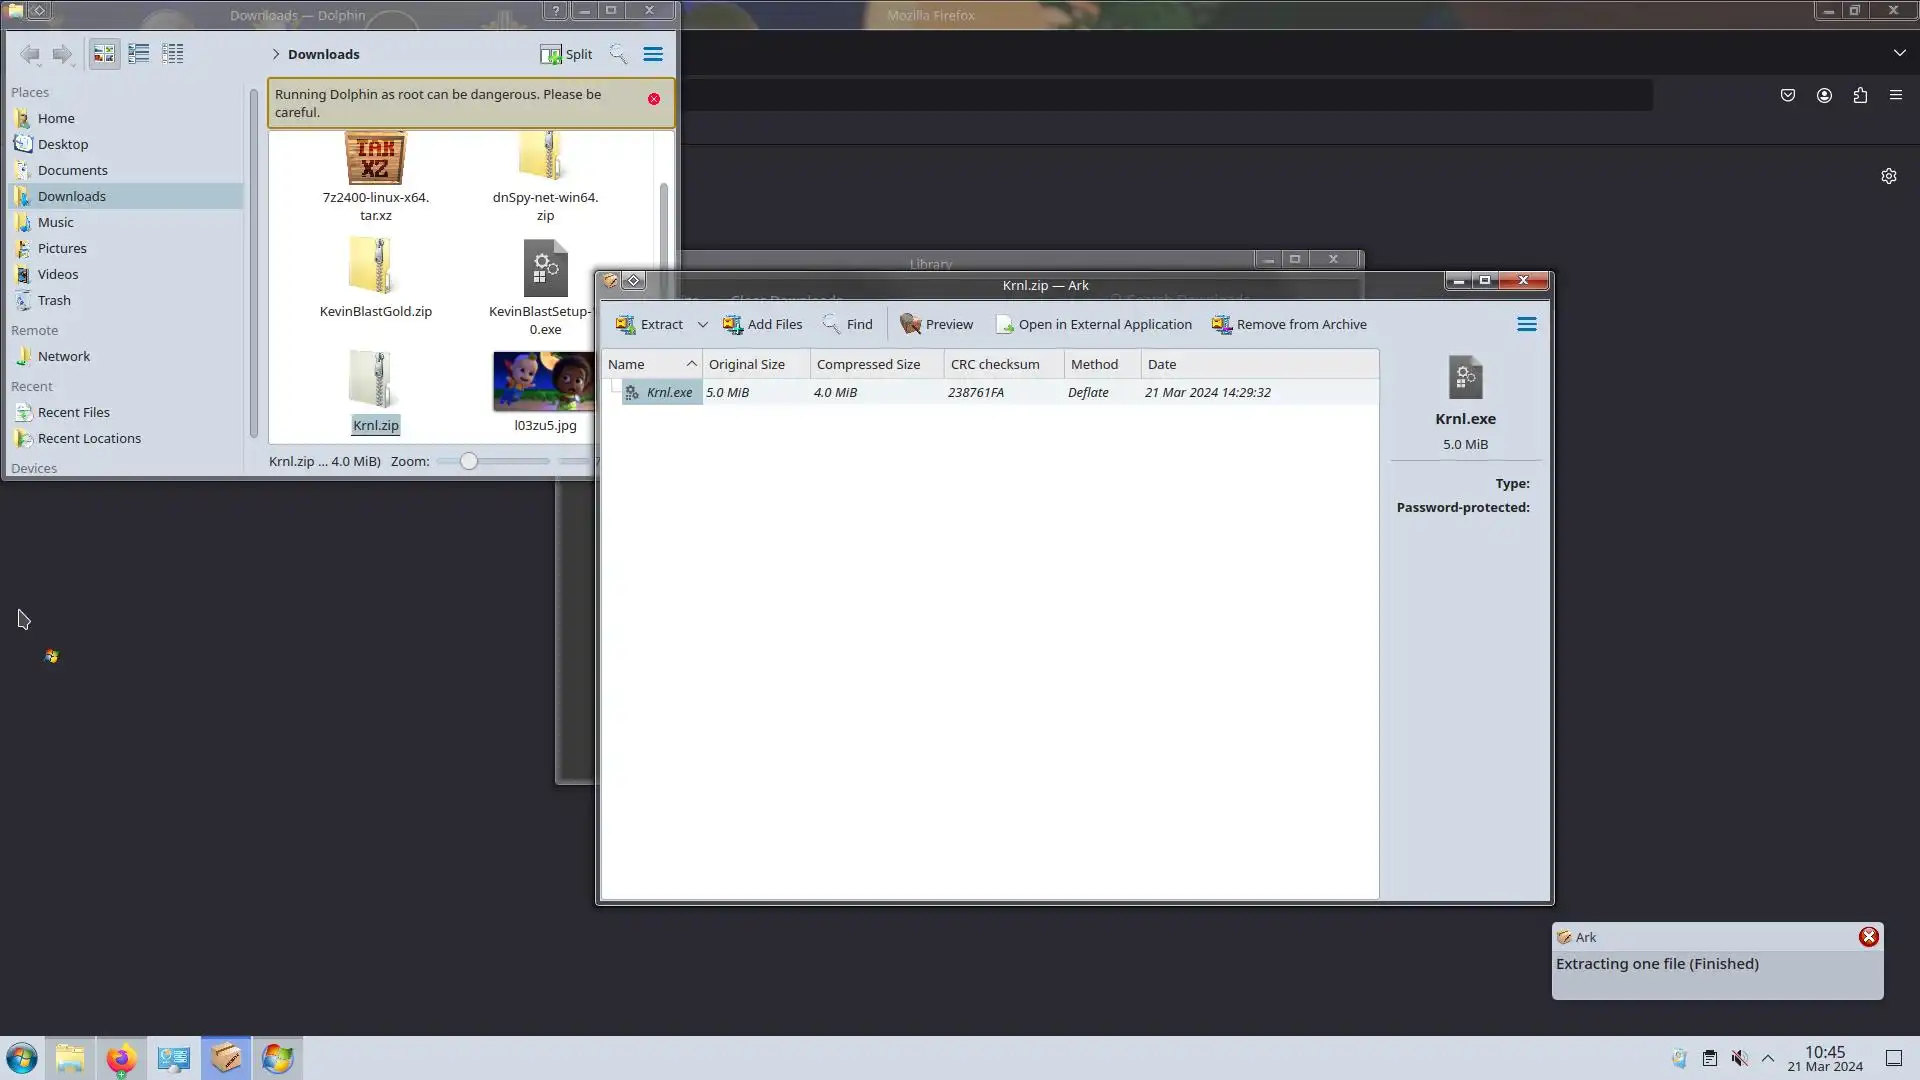
Task: Click the Split view button
Action: tap(566, 54)
